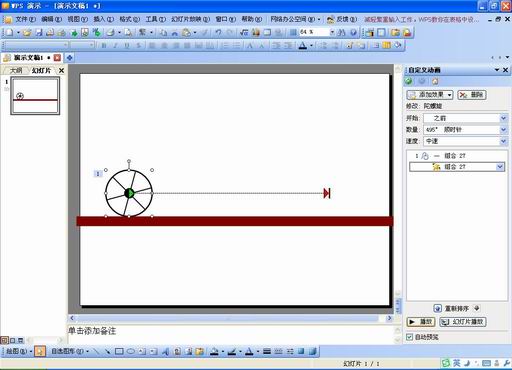Screen dimensions: 512x370
Task: Expand the 速度 speed dropdown
Action: pos(503,141)
